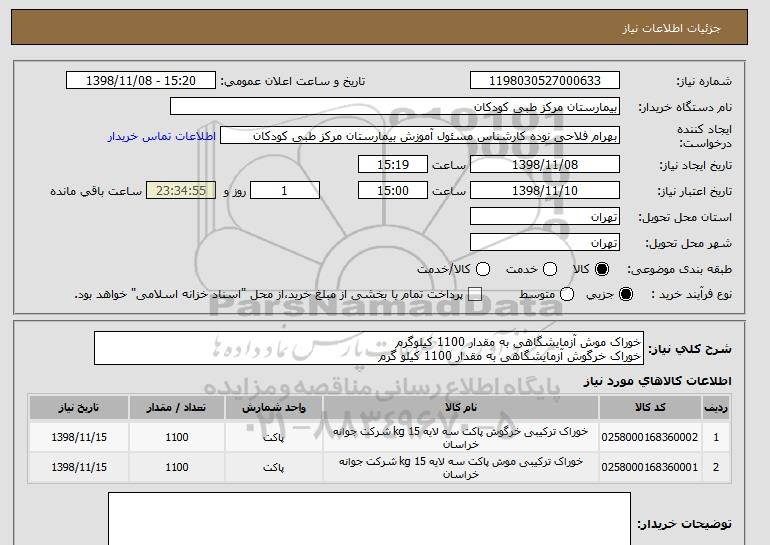Screen dimensions: 770x545
Task: Click the public announcement date field 1398/11/08 - 15:20
Action: tap(141, 81)
